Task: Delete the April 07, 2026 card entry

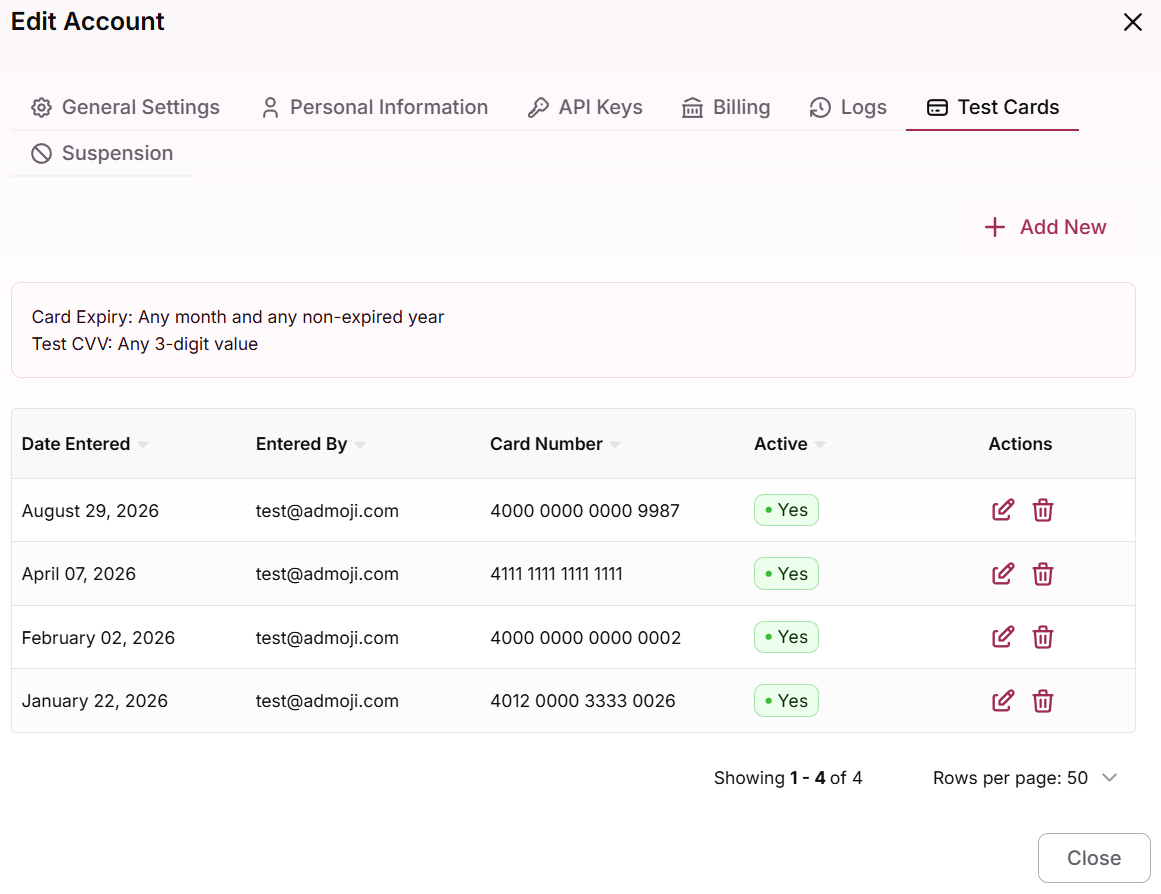Action: coord(1043,574)
